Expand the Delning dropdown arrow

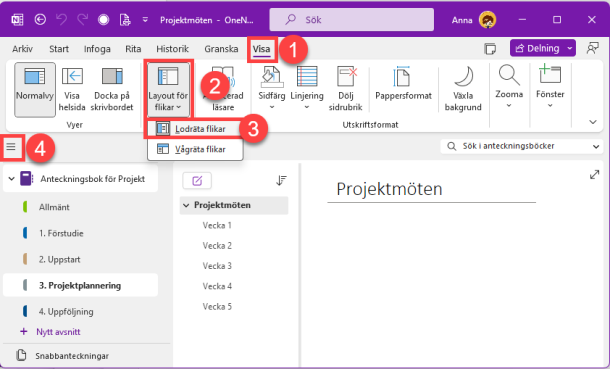[x=570, y=48]
